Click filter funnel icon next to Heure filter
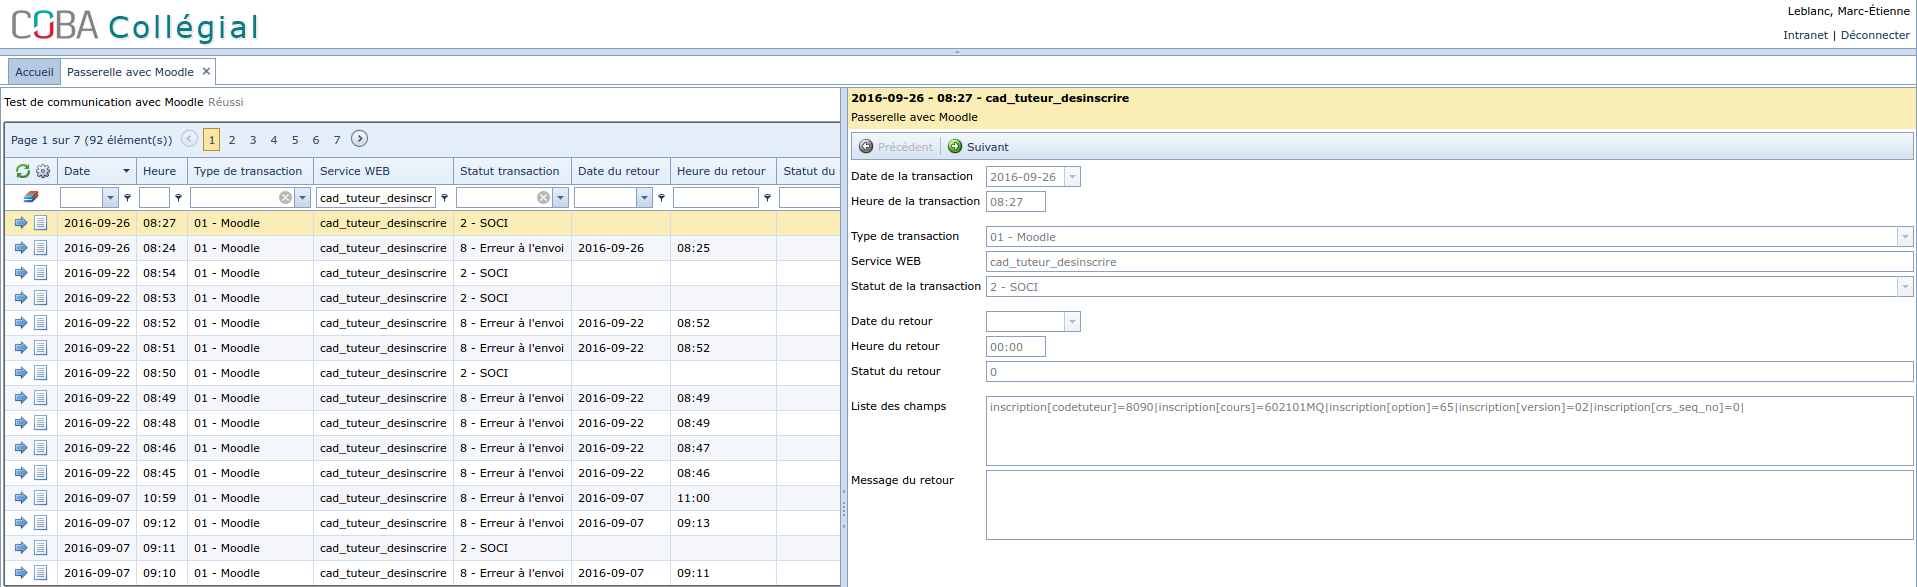 (x=178, y=198)
